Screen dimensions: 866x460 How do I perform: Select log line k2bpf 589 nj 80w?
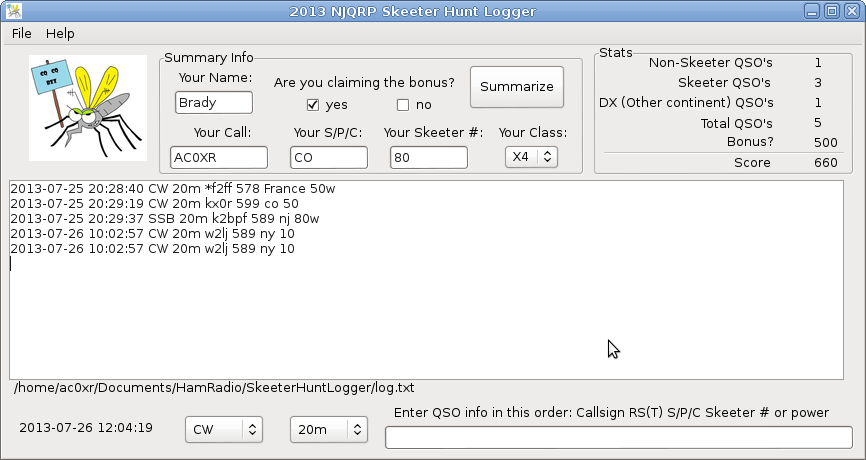165,219
